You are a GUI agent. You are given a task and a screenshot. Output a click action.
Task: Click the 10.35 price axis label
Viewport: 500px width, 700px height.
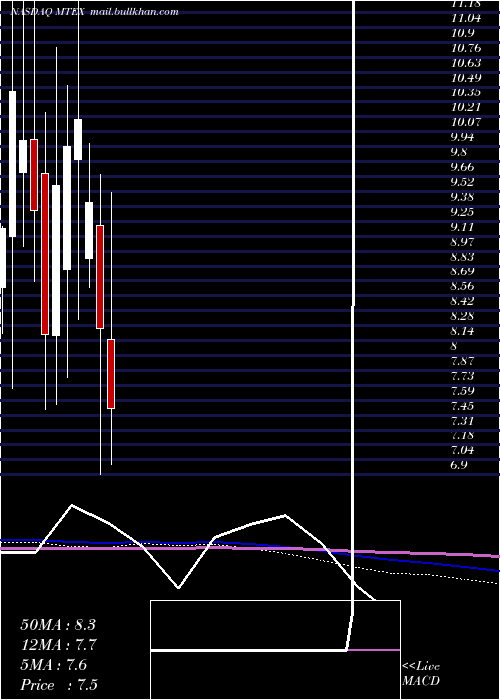tap(466, 92)
